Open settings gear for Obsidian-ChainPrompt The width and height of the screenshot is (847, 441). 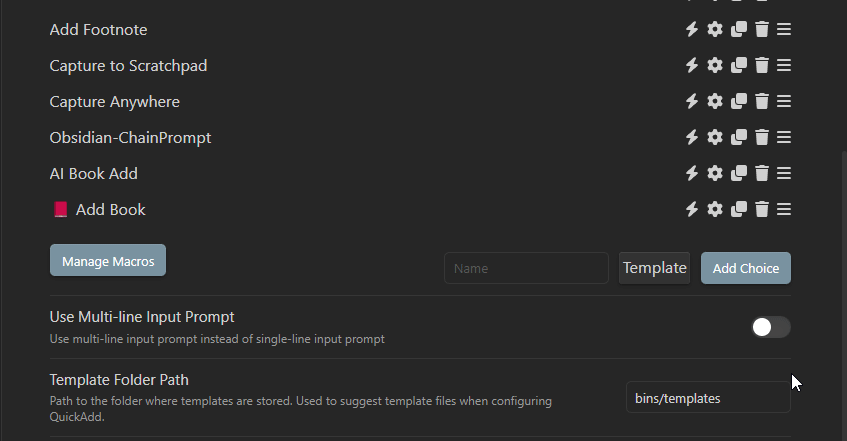pos(715,137)
